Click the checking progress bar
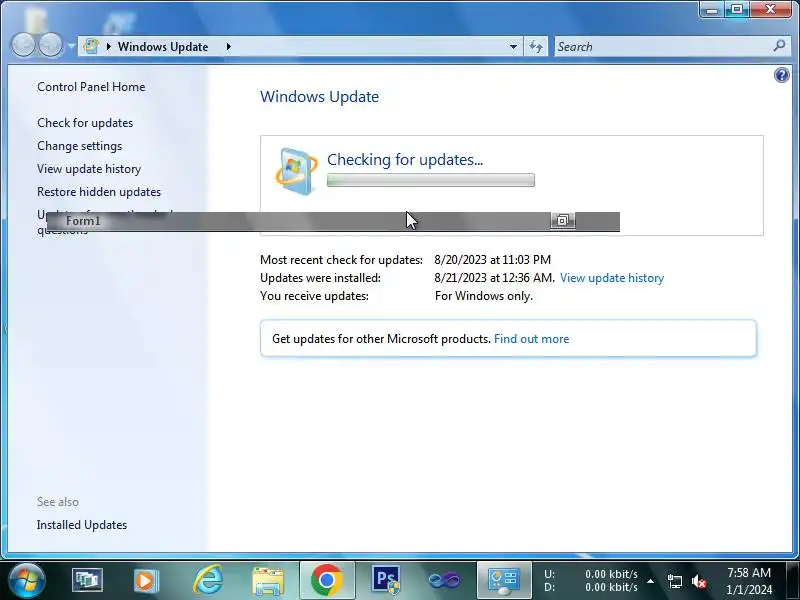800x600 pixels. 431,180
